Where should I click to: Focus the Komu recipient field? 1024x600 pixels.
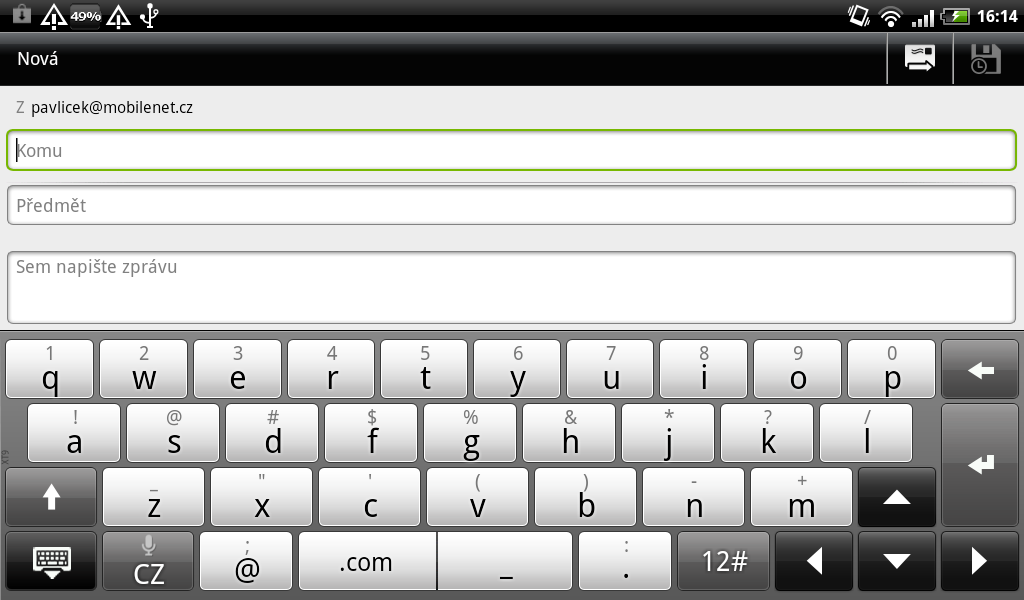pyautogui.click(x=511, y=150)
